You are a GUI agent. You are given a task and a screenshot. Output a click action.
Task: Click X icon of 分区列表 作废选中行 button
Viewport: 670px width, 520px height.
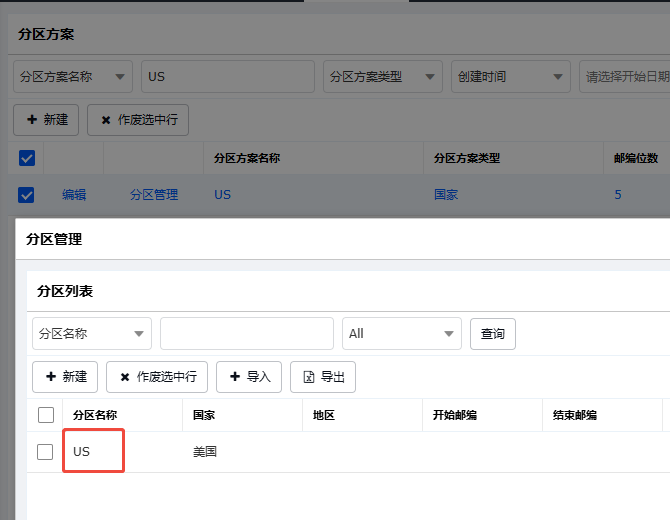(x=125, y=377)
